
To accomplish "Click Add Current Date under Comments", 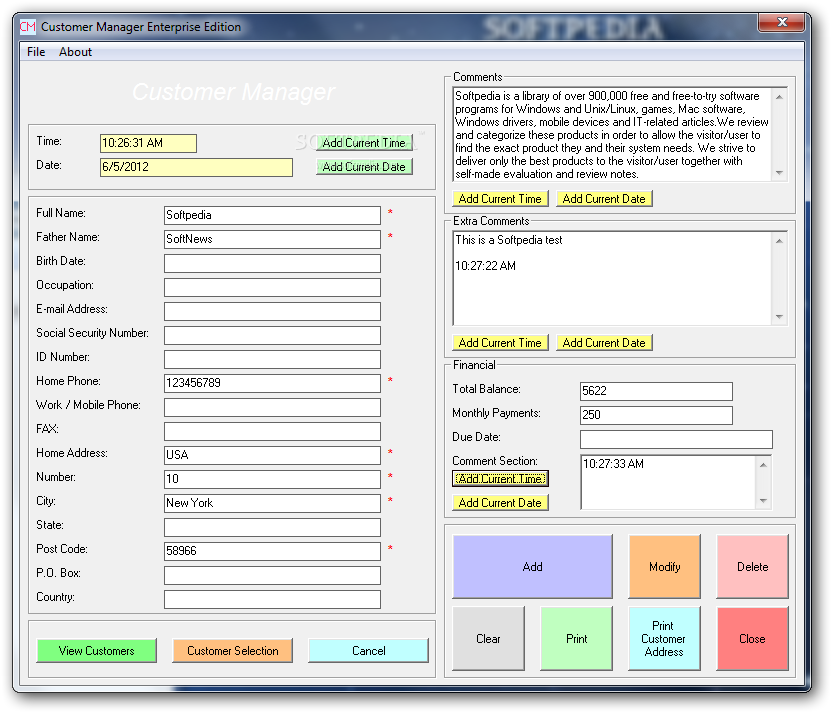I will click(604, 199).
